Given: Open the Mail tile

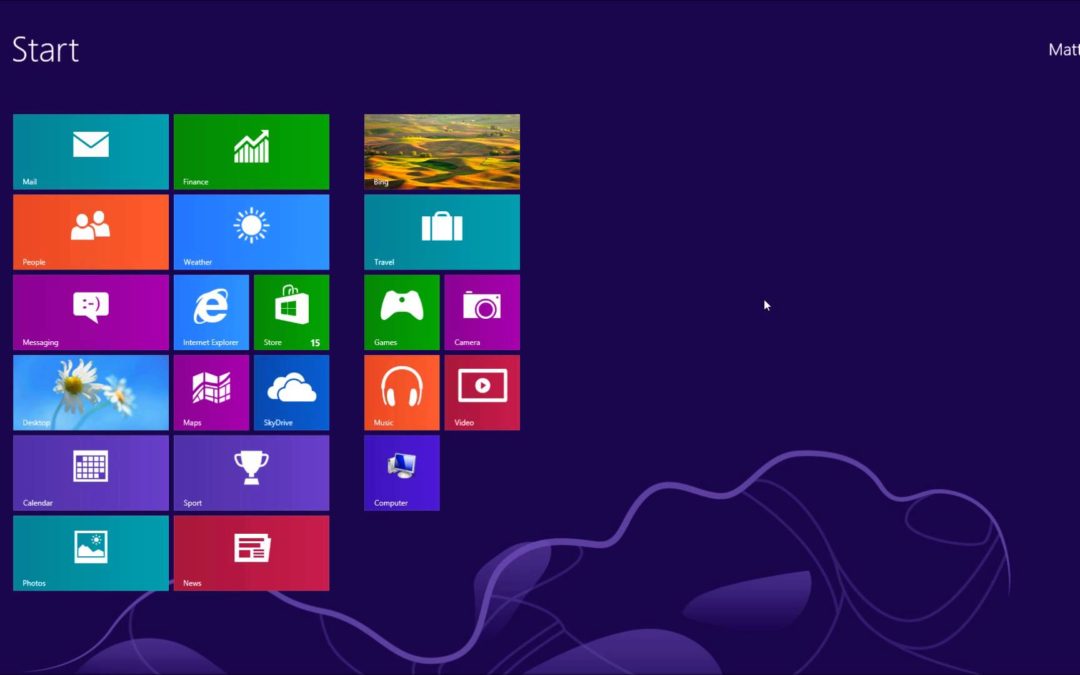Looking at the screenshot, I should point(91,152).
